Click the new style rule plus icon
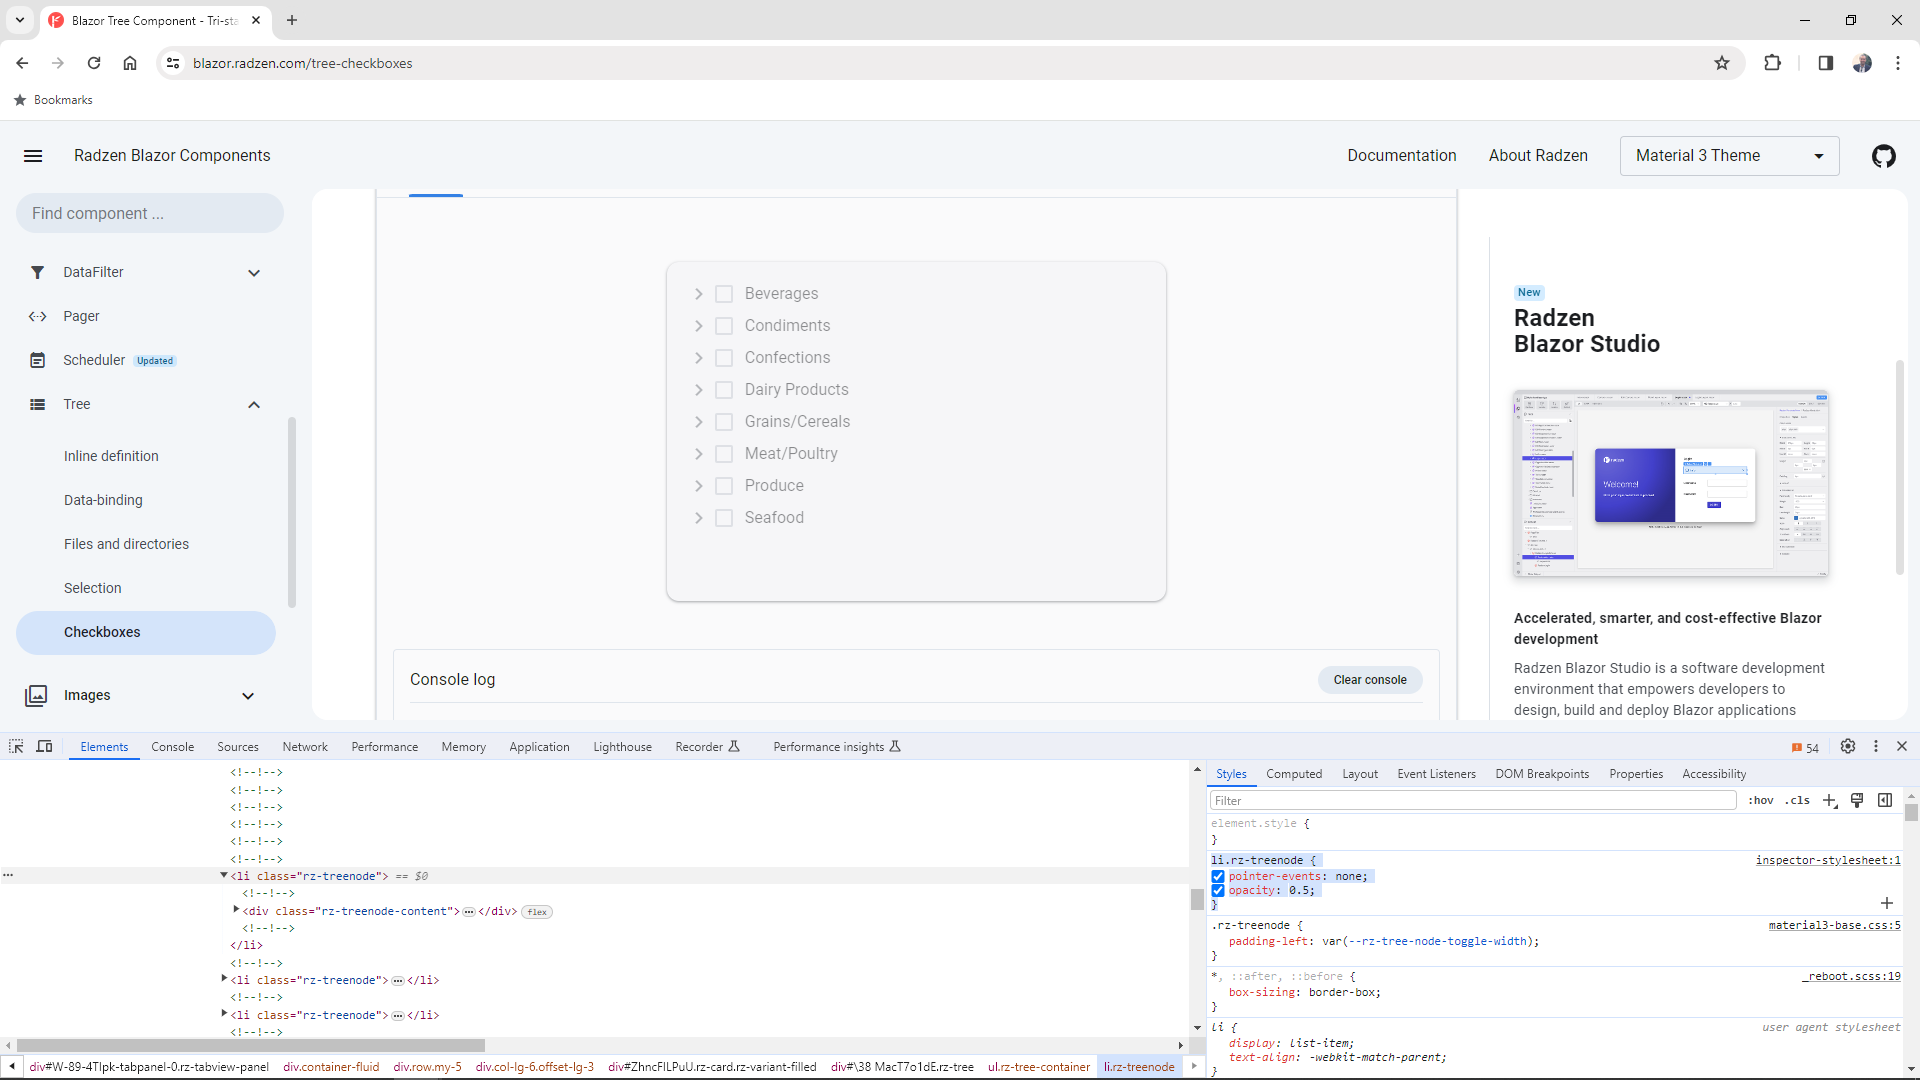This screenshot has width=1920, height=1080. pyautogui.click(x=1829, y=800)
